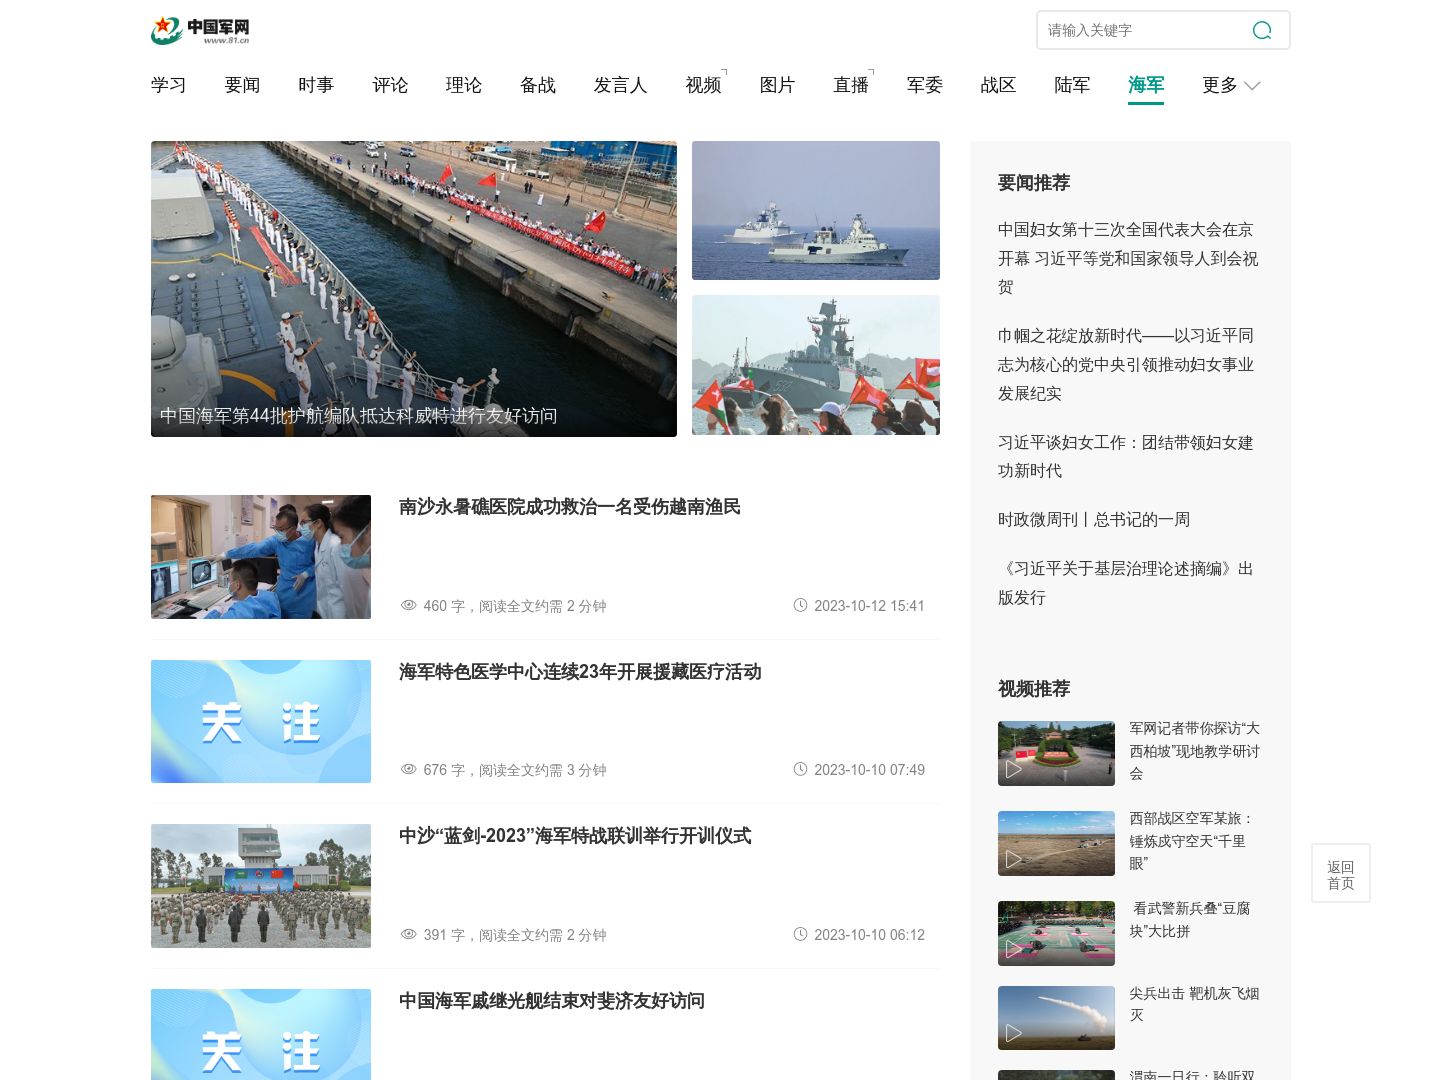Open the 要闻 navigation tab
The image size is (1440, 1080).
(242, 85)
